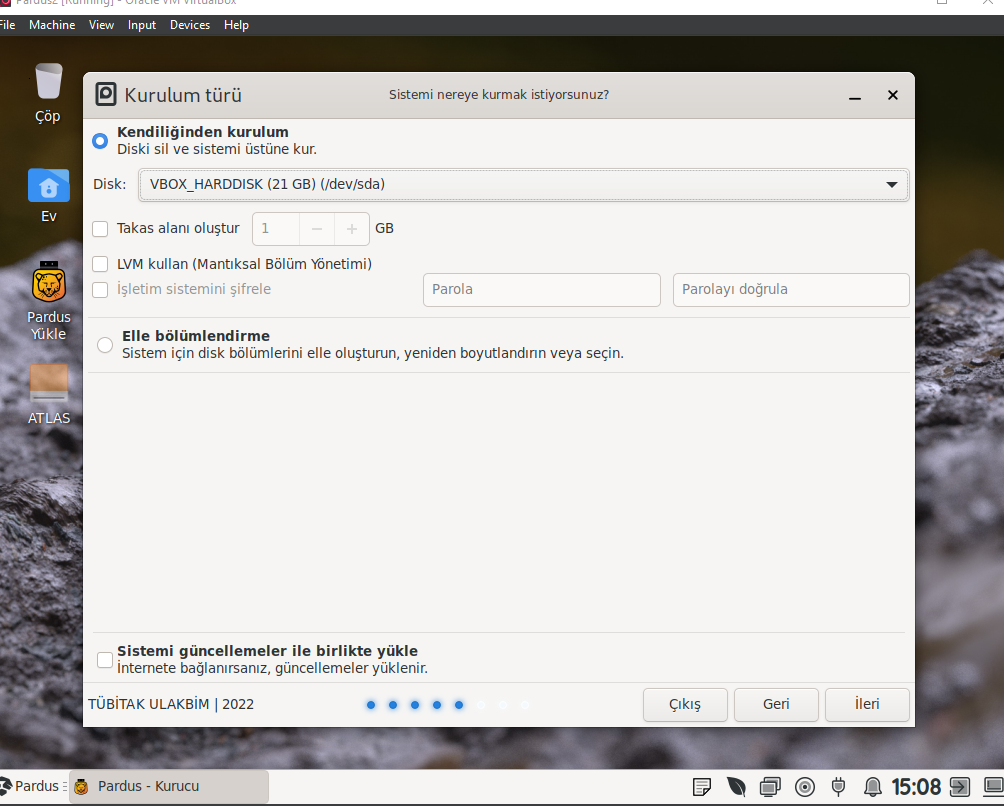This screenshot has height=806, width=1004.
Task: Open the Disk VBOX_HARDDISK dropdown
Action: [x=524, y=184]
